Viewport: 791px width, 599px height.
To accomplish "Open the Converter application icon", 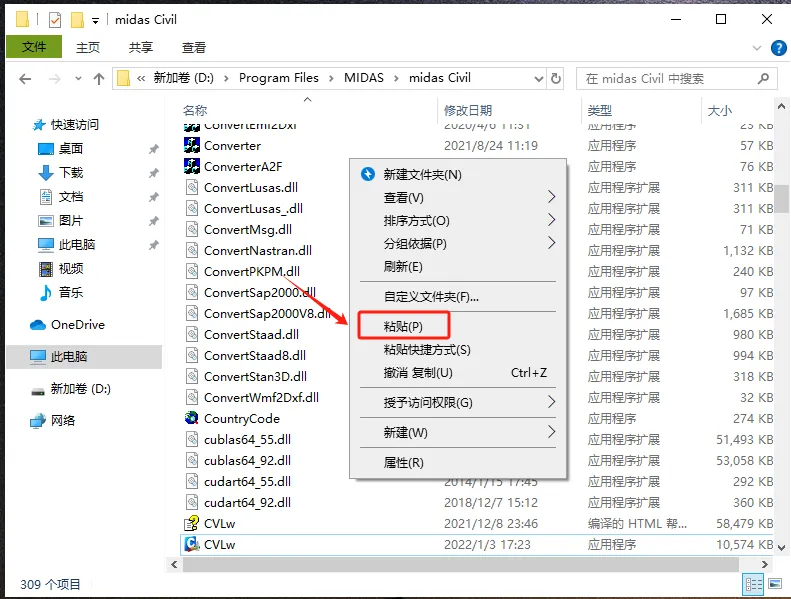I will pyautogui.click(x=192, y=145).
